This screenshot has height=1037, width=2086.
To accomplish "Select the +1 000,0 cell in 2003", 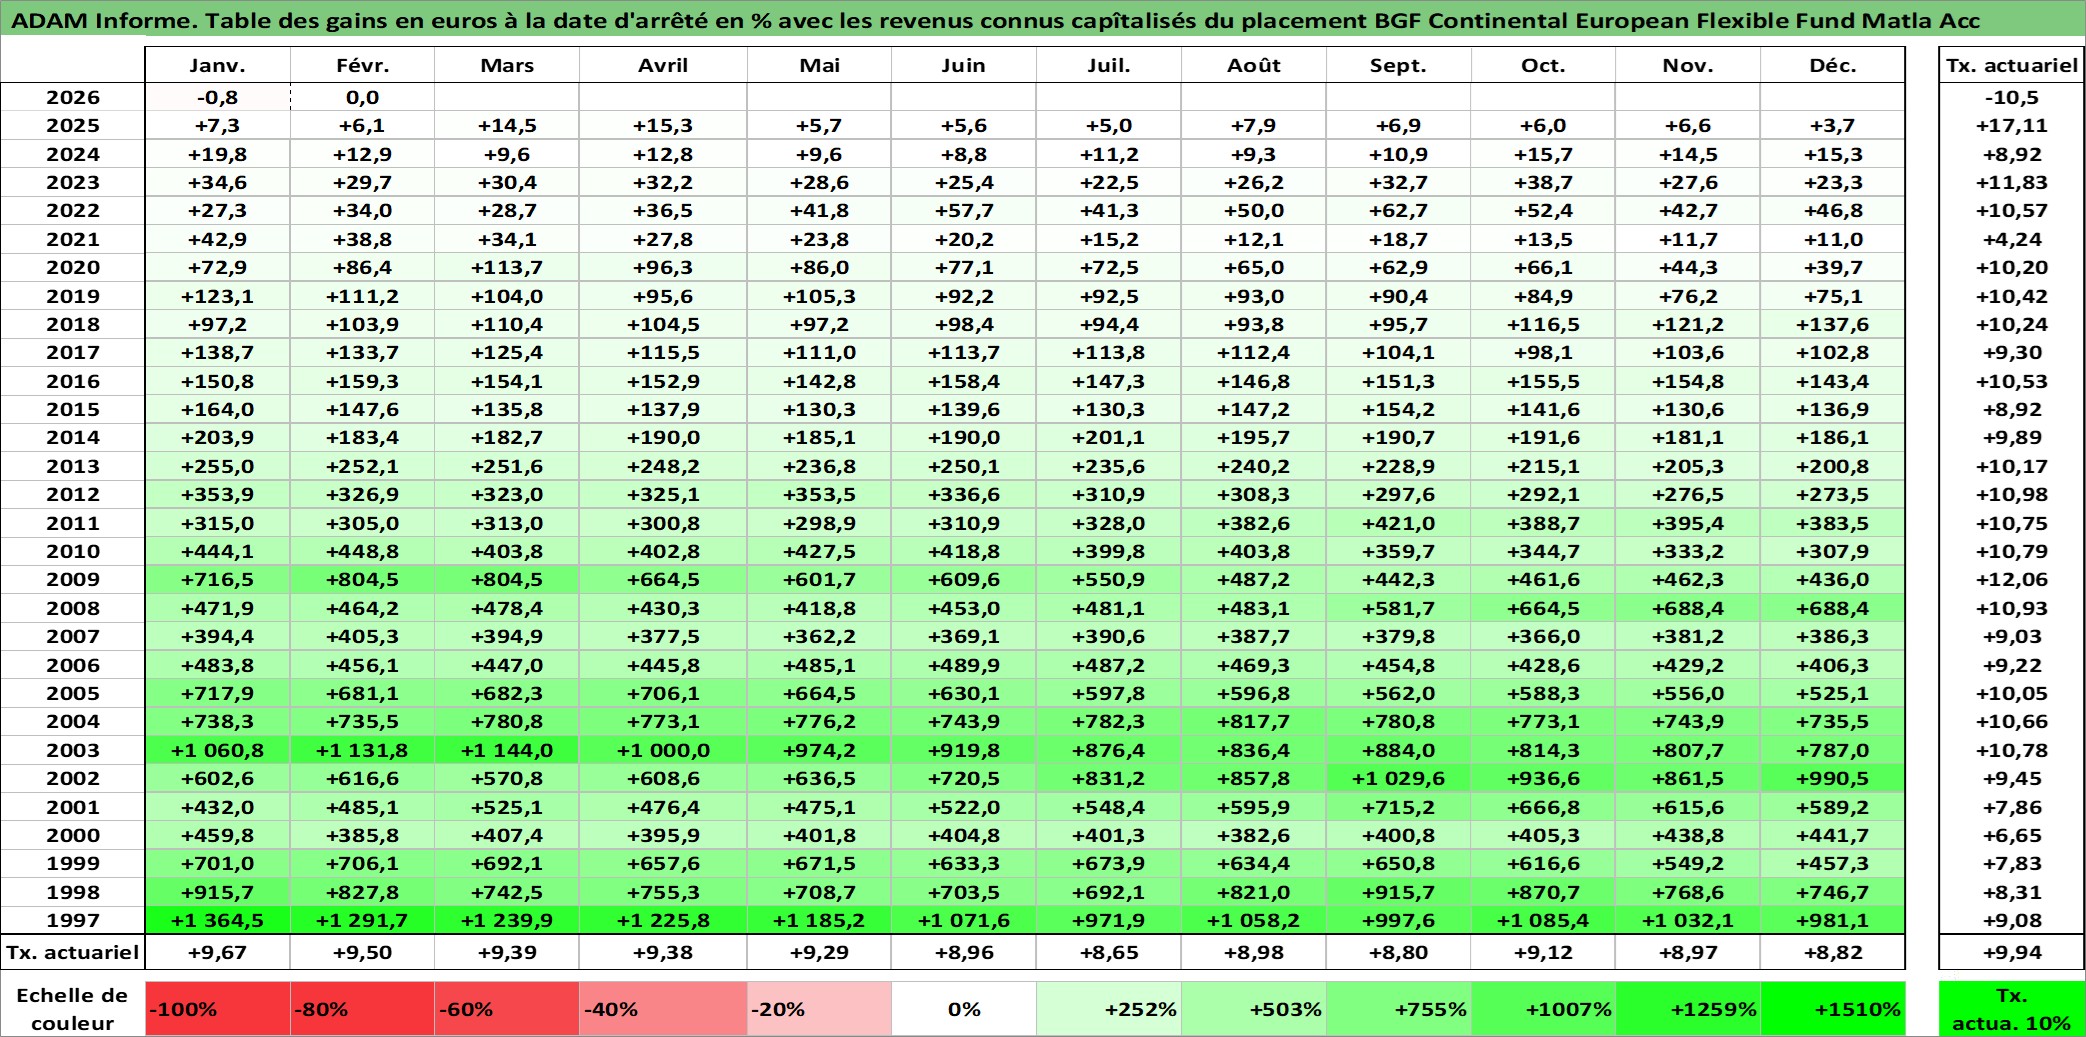I will point(663,751).
